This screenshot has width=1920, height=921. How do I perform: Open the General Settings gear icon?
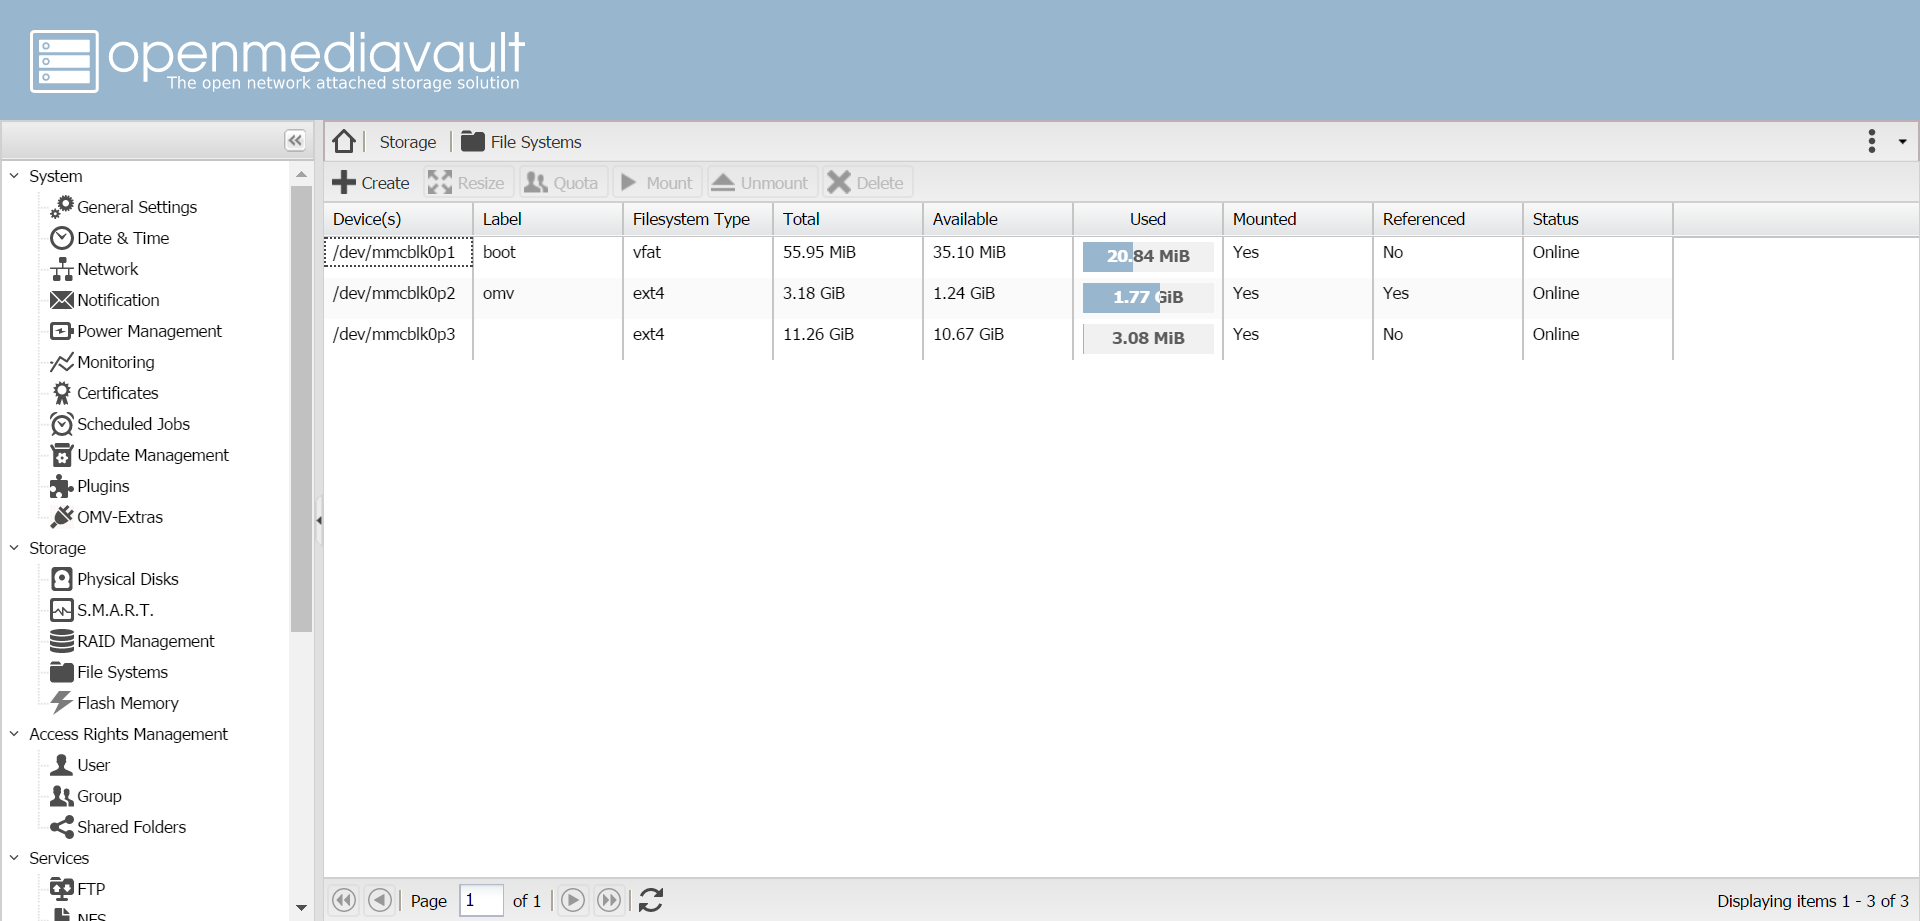(x=62, y=207)
